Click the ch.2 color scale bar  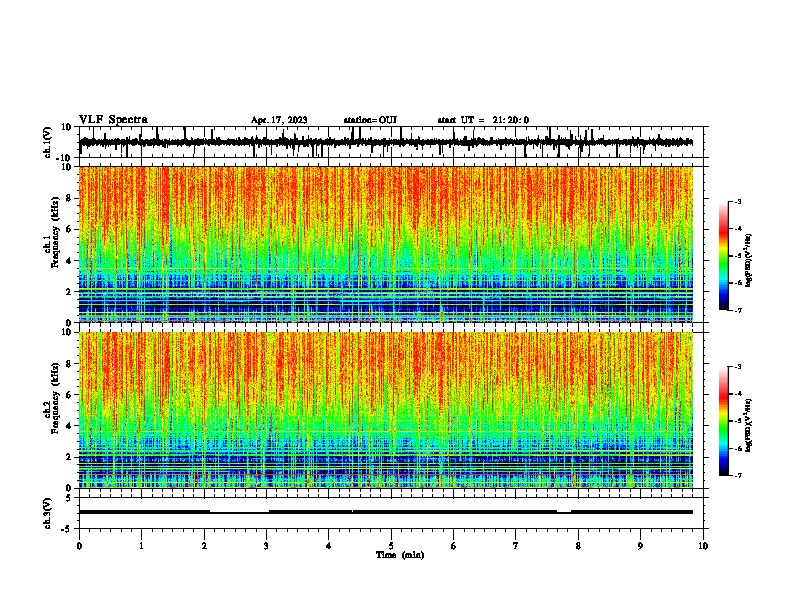(724, 421)
